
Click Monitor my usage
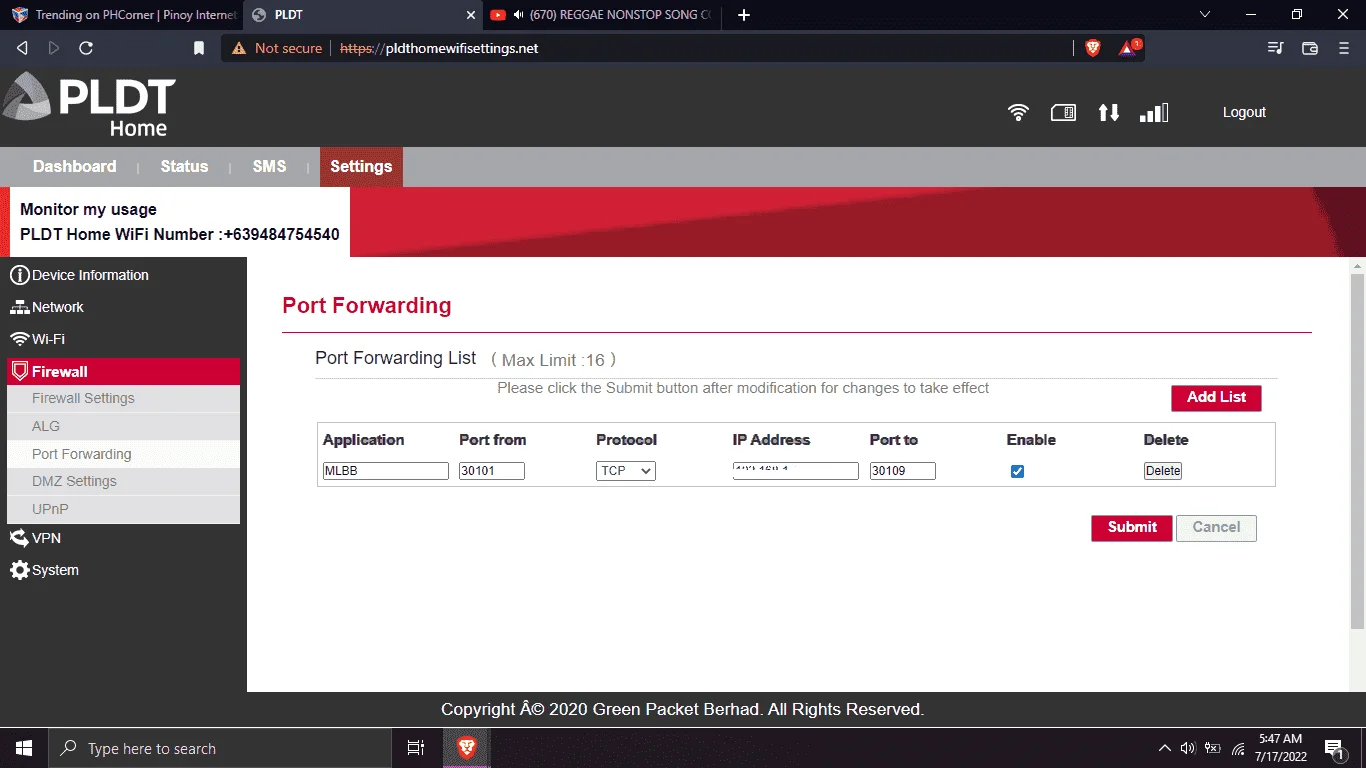(88, 210)
